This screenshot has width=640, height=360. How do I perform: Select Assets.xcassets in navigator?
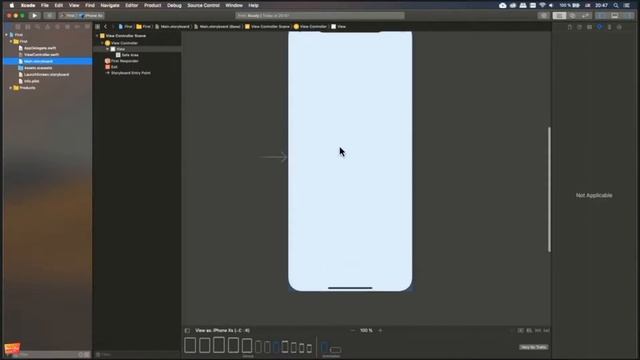pos(38,68)
